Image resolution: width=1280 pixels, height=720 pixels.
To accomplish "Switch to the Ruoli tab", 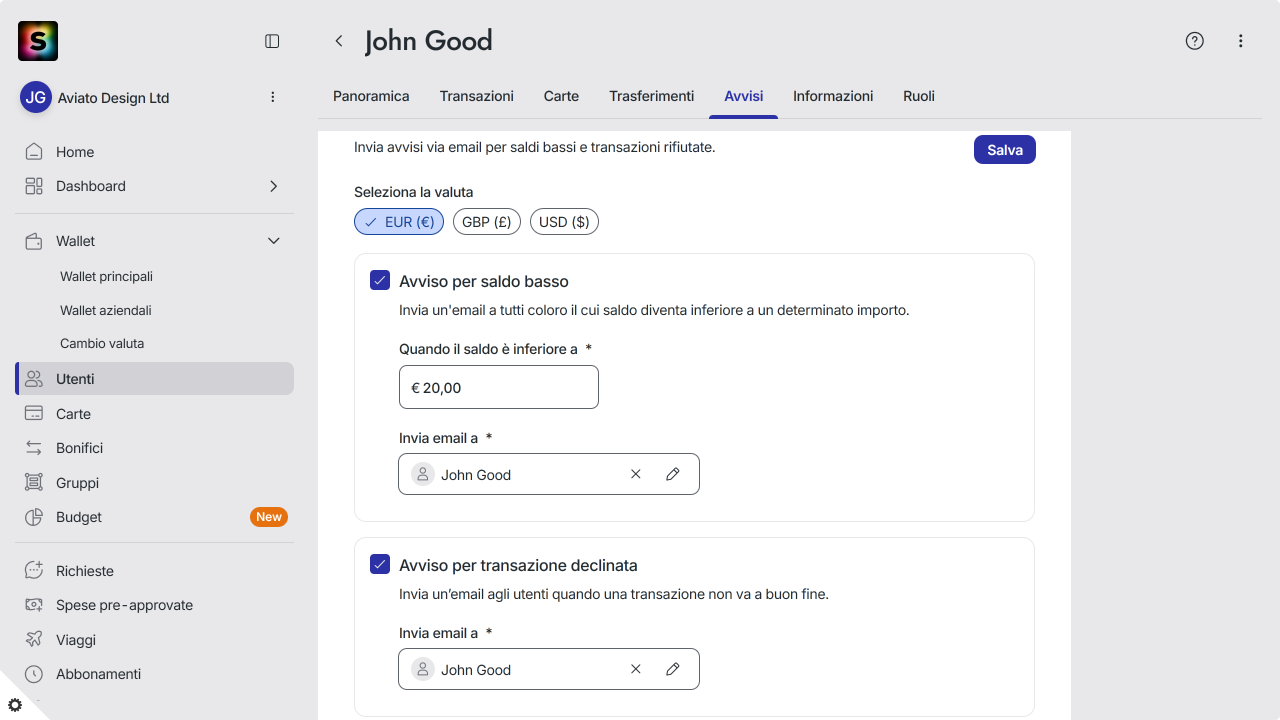I will coord(919,96).
